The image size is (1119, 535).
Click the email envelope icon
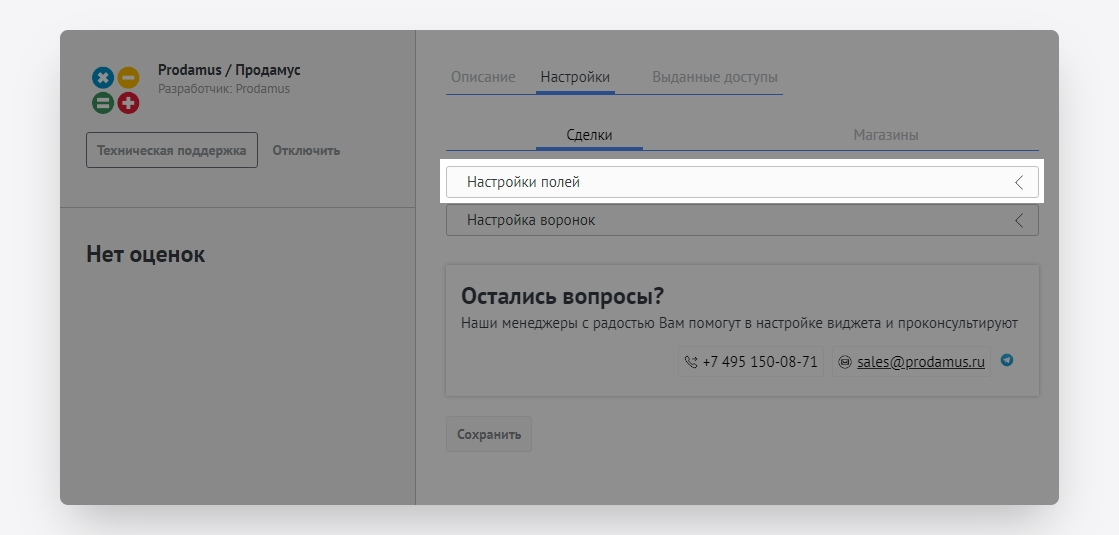coord(845,362)
